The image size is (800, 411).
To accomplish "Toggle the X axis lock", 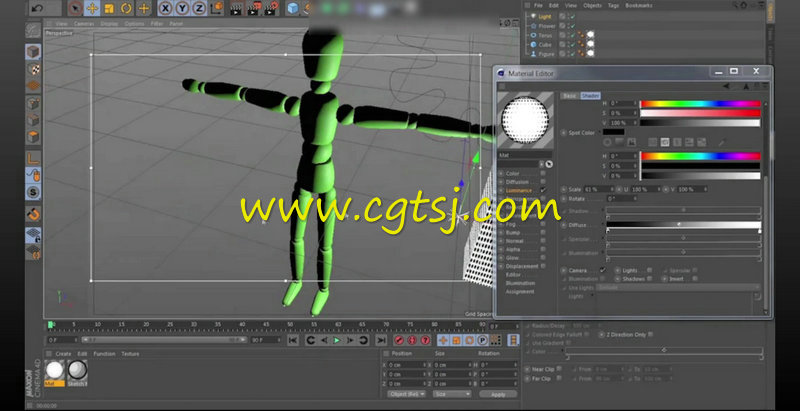I will click(165, 8).
